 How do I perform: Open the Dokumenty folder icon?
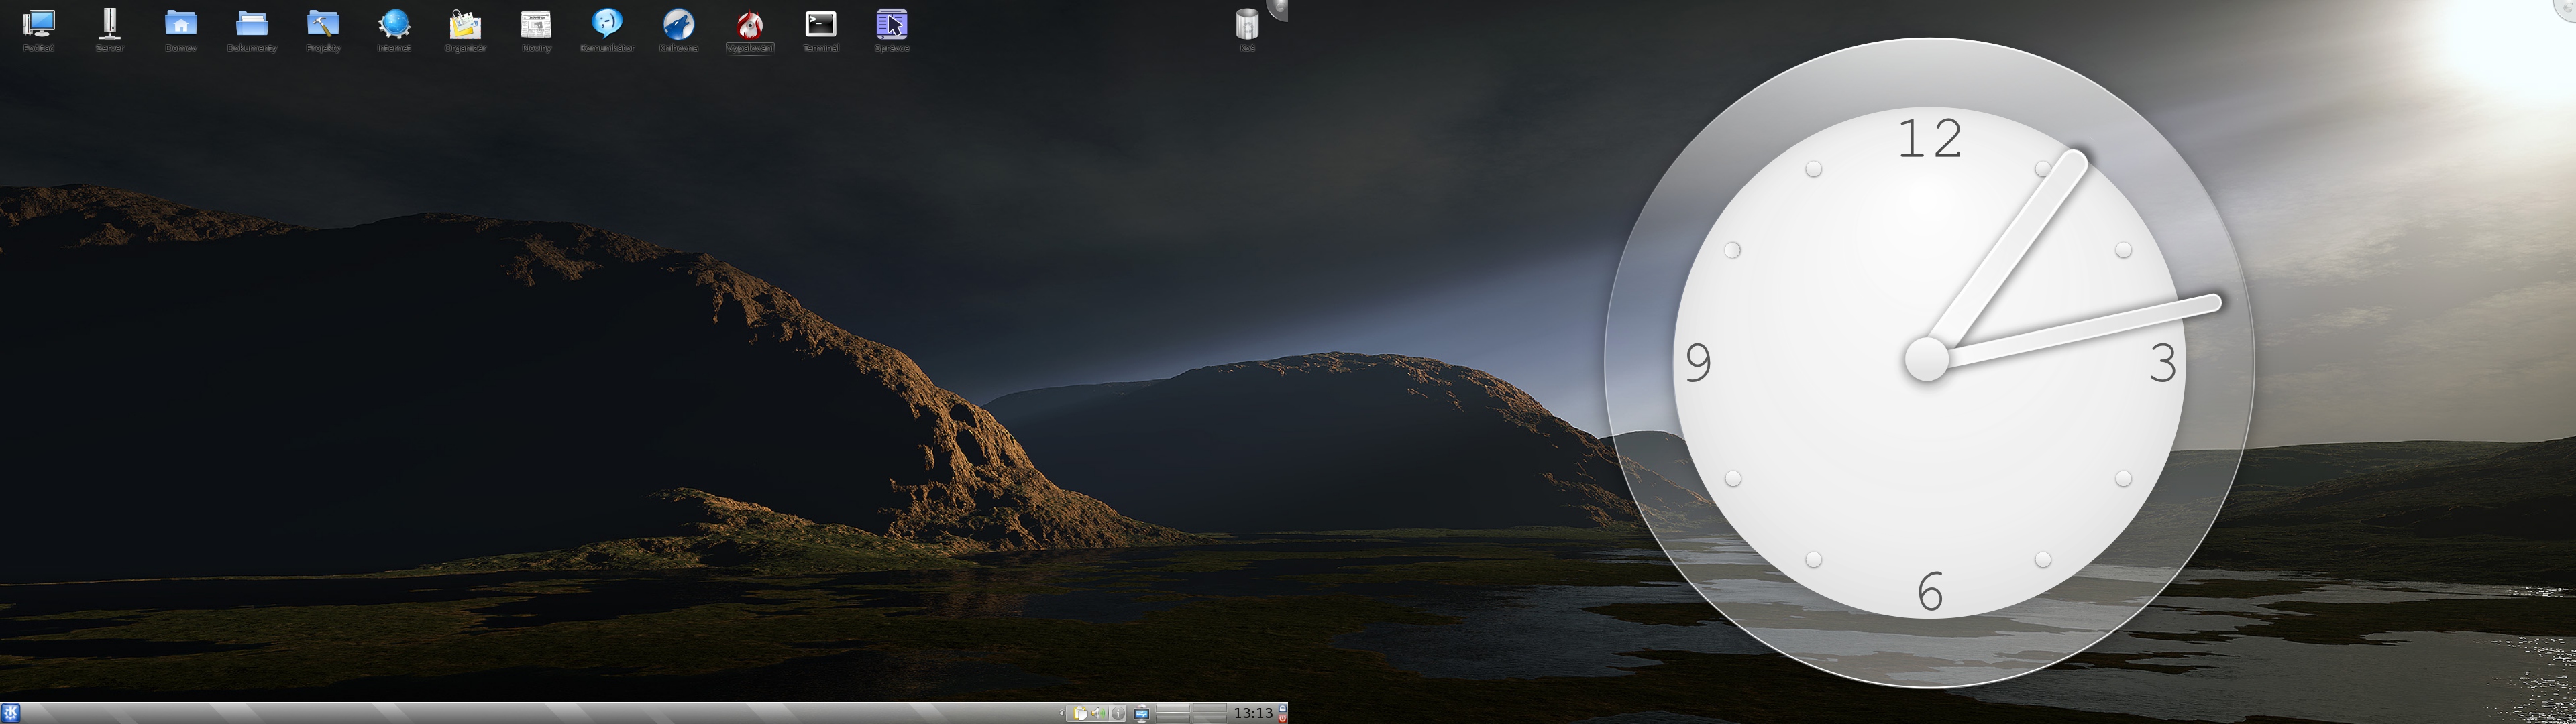point(252,23)
